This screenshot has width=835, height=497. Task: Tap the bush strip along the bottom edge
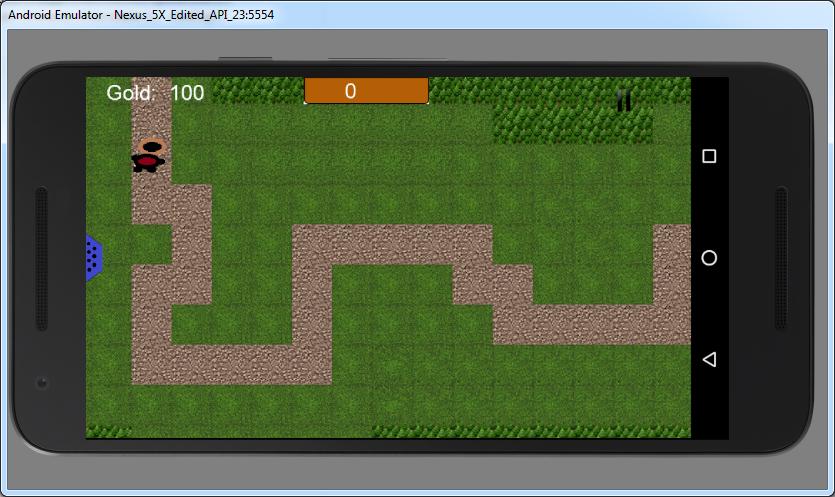click(x=530, y=431)
